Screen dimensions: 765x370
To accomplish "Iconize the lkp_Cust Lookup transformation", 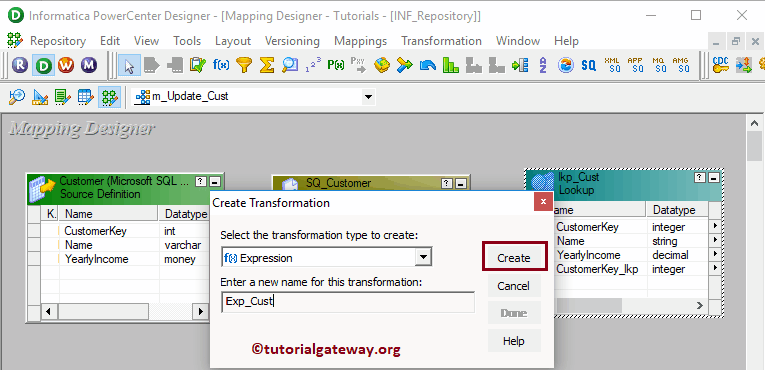I will pyautogui.click(x=714, y=178).
